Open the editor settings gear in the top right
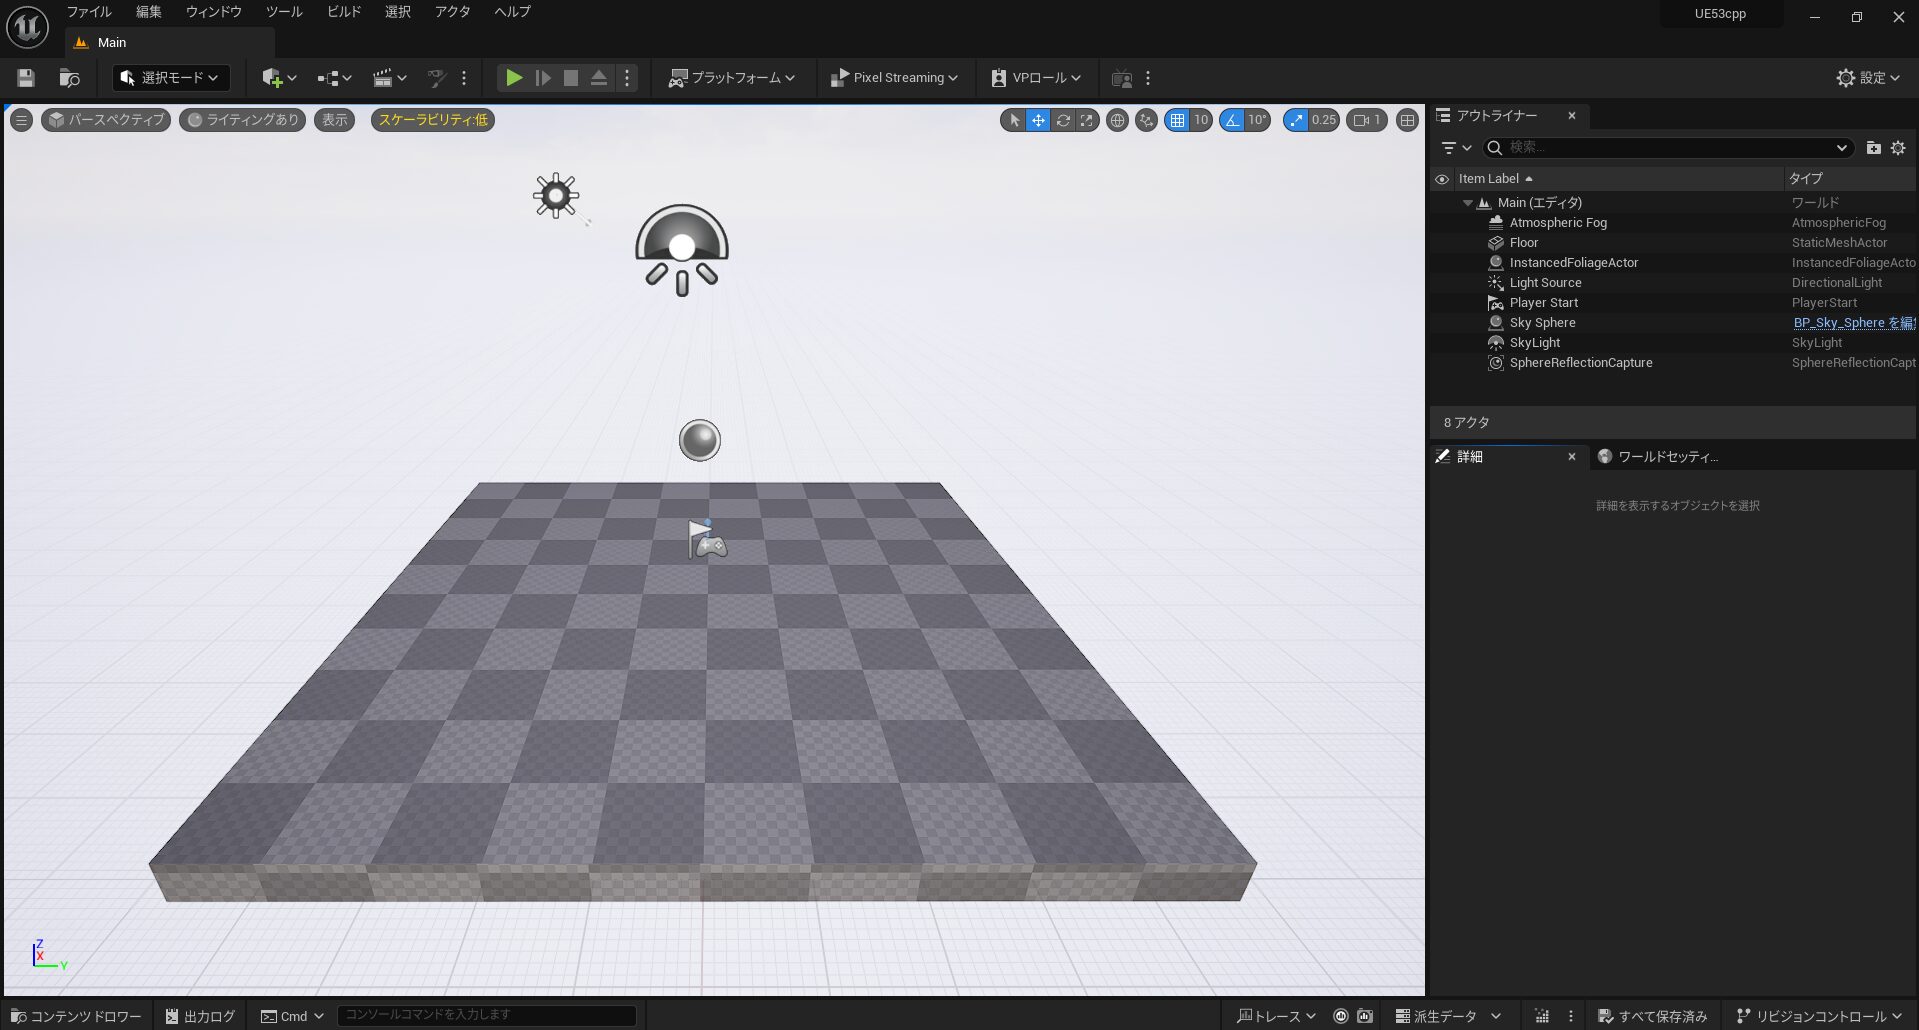Image resolution: width=1919 pixels, height=1030 pixels. (1845, 78)
